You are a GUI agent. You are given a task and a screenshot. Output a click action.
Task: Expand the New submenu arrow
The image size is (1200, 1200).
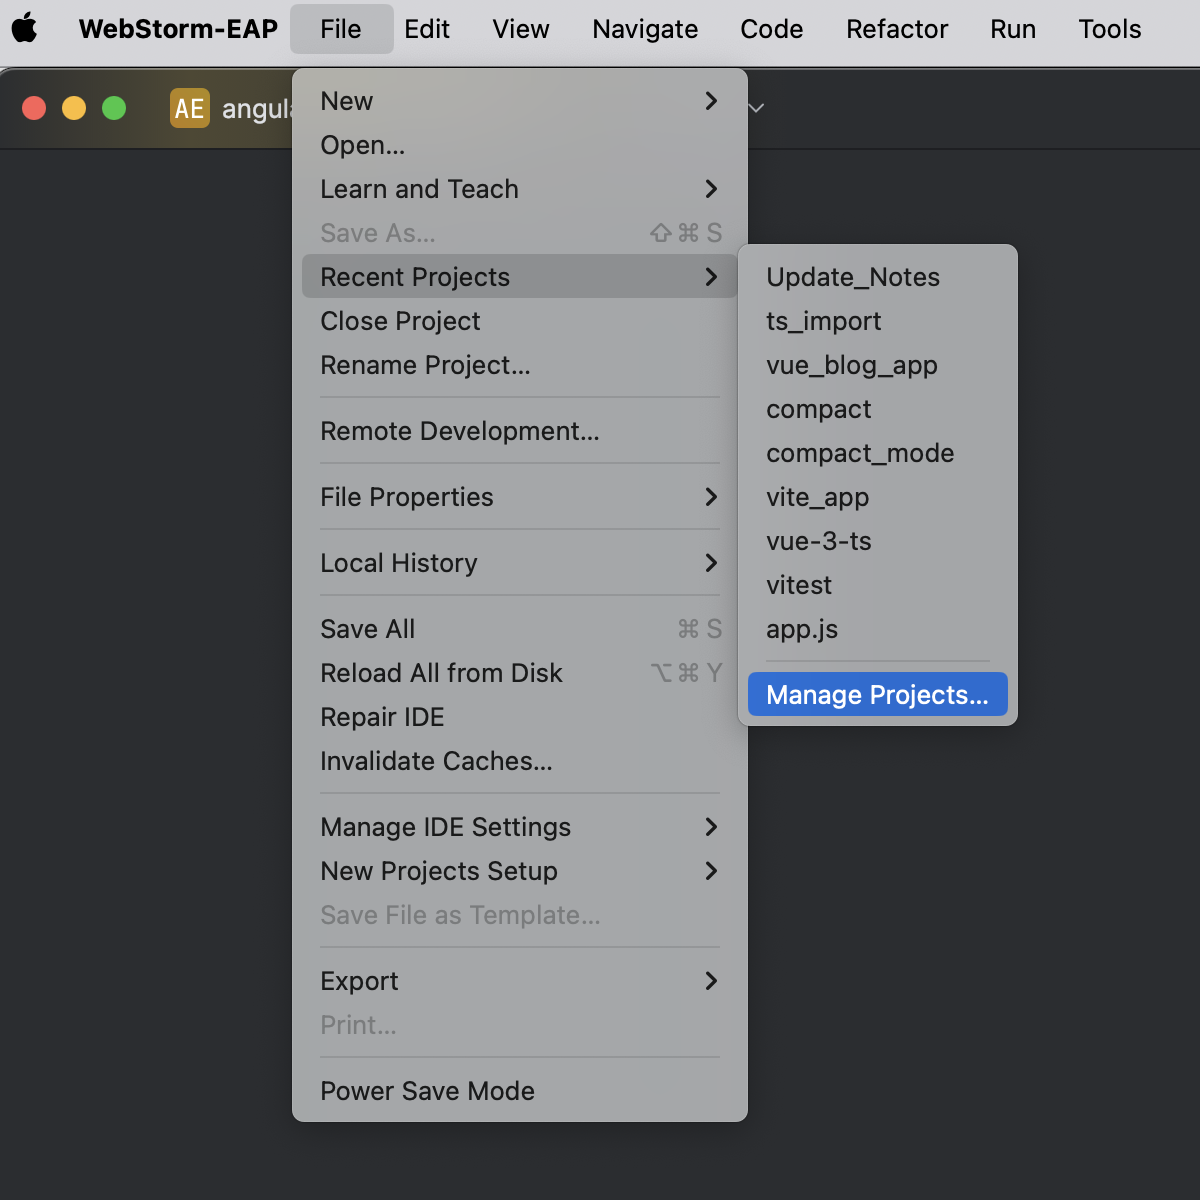click(x=711, y=101)
